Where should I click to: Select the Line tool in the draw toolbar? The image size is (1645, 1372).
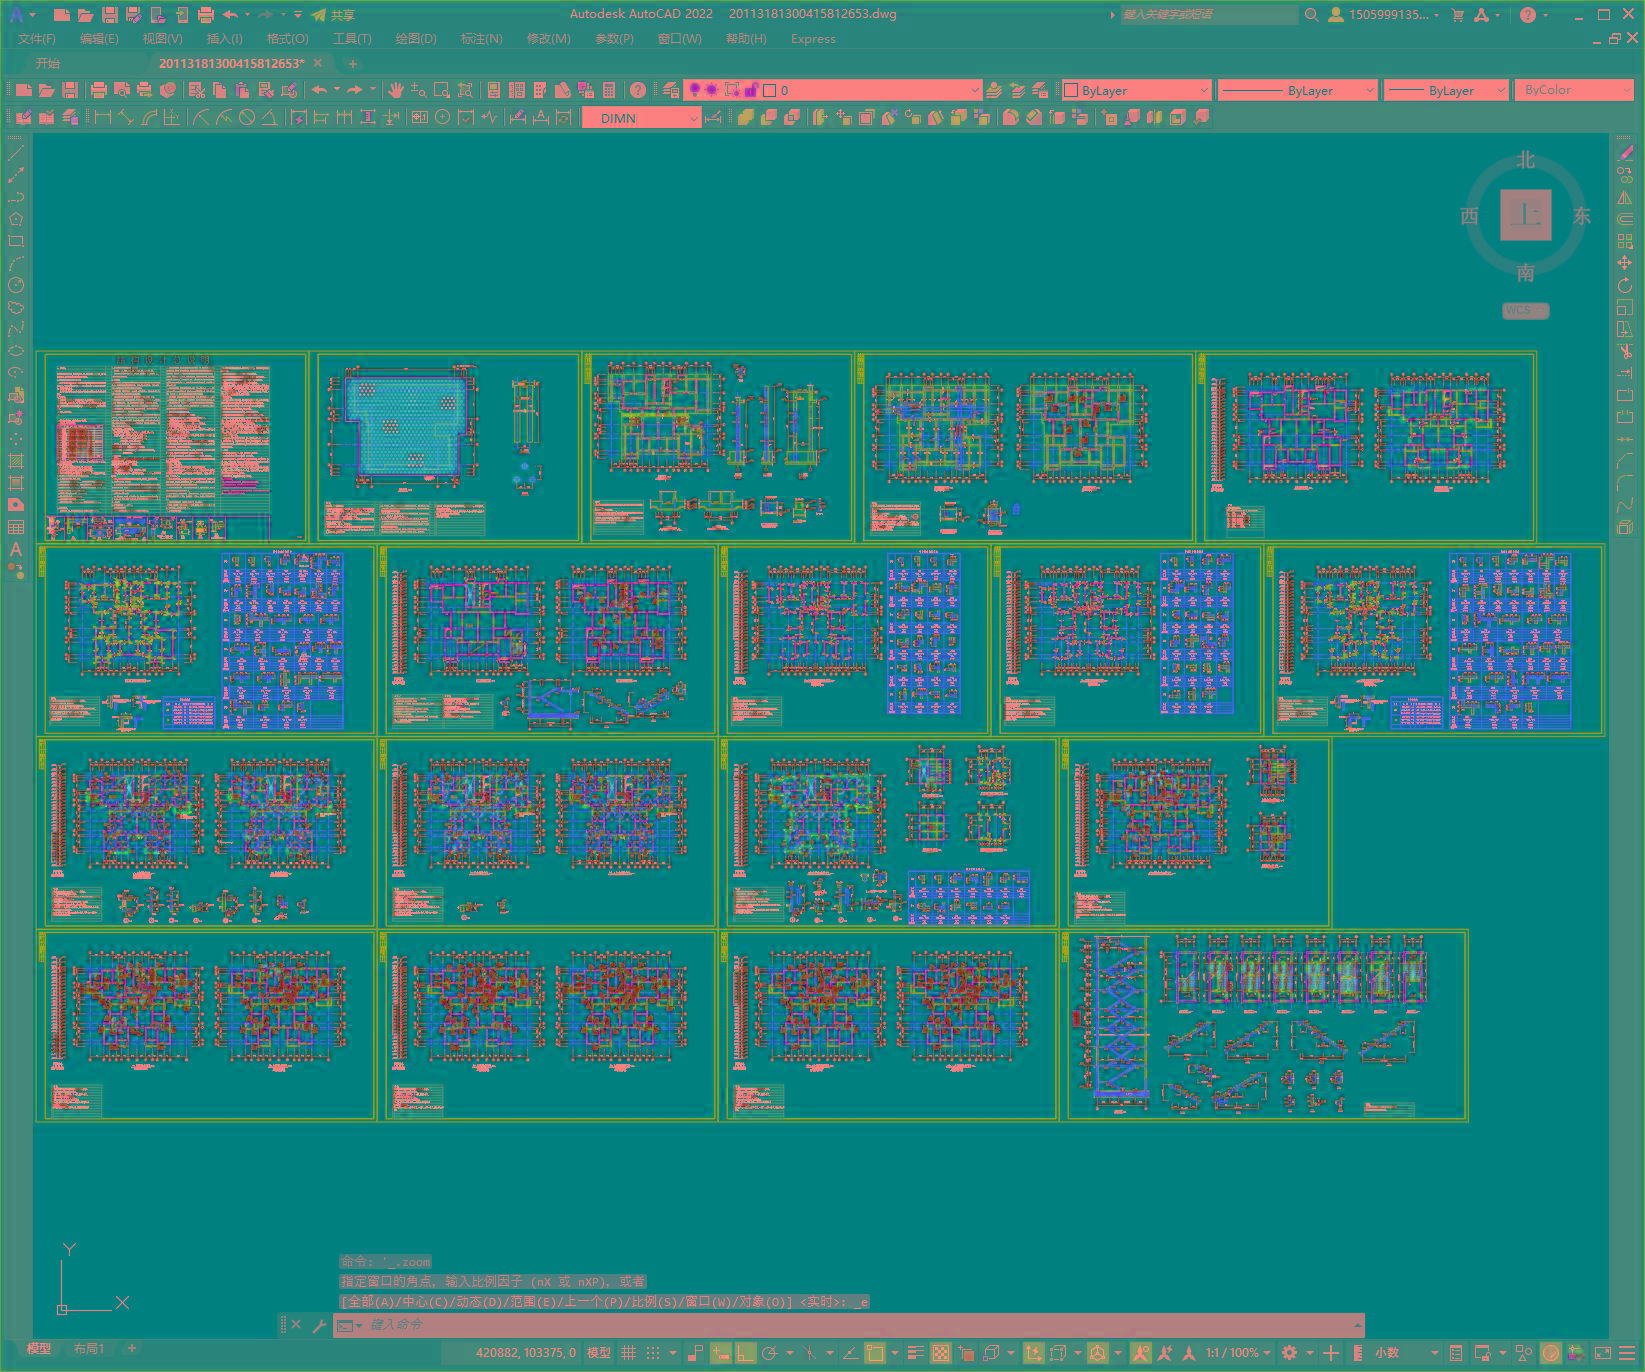point(16,153)
